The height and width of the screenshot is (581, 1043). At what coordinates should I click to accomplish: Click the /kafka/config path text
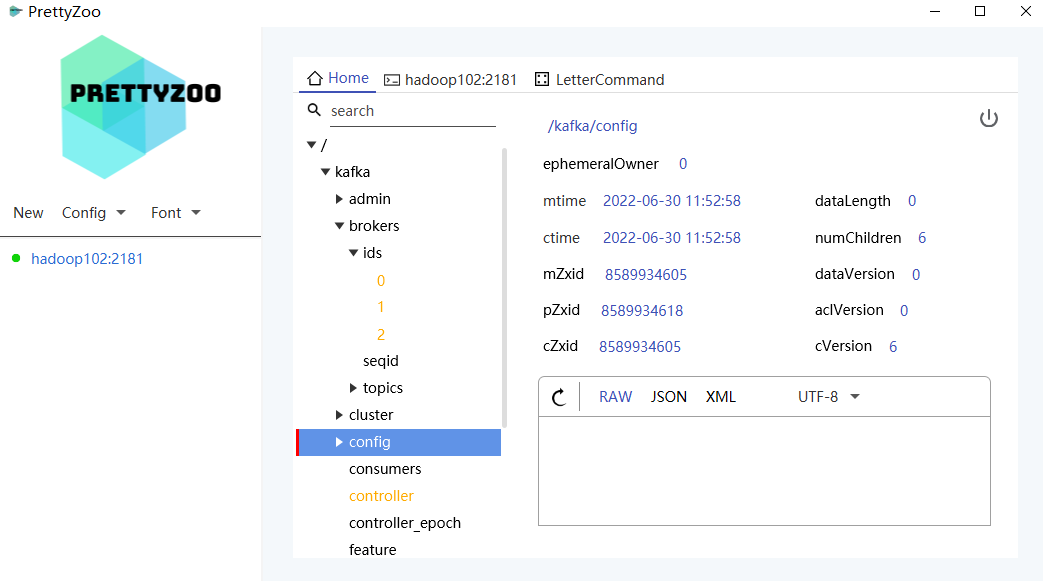tap(592, 126)
